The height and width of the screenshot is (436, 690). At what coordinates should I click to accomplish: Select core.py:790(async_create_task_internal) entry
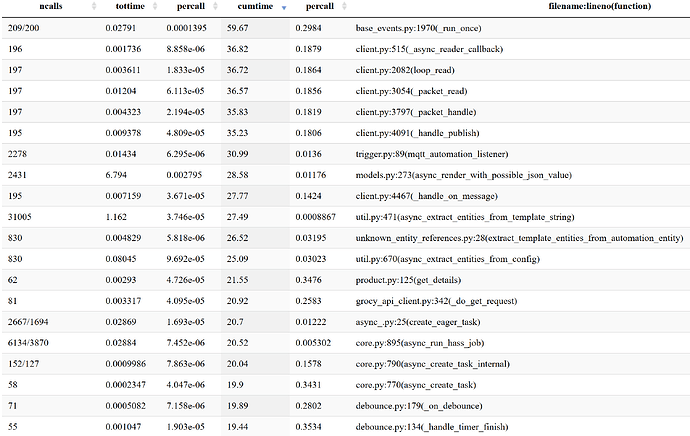(x=433, y=364)
